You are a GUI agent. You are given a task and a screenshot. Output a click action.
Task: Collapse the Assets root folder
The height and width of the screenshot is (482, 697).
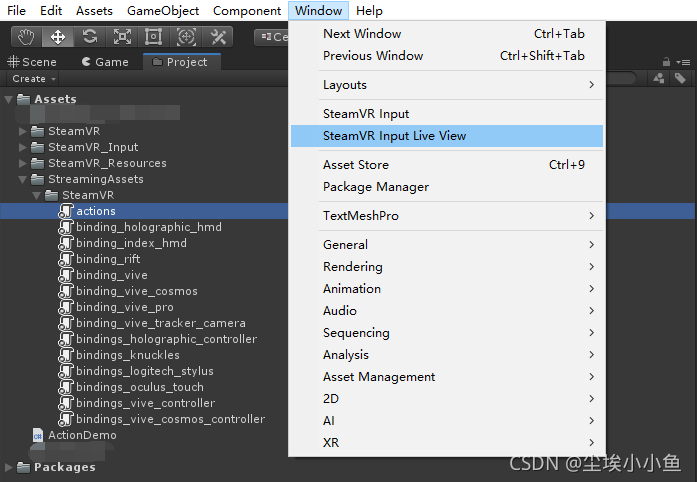pos(8,99)
